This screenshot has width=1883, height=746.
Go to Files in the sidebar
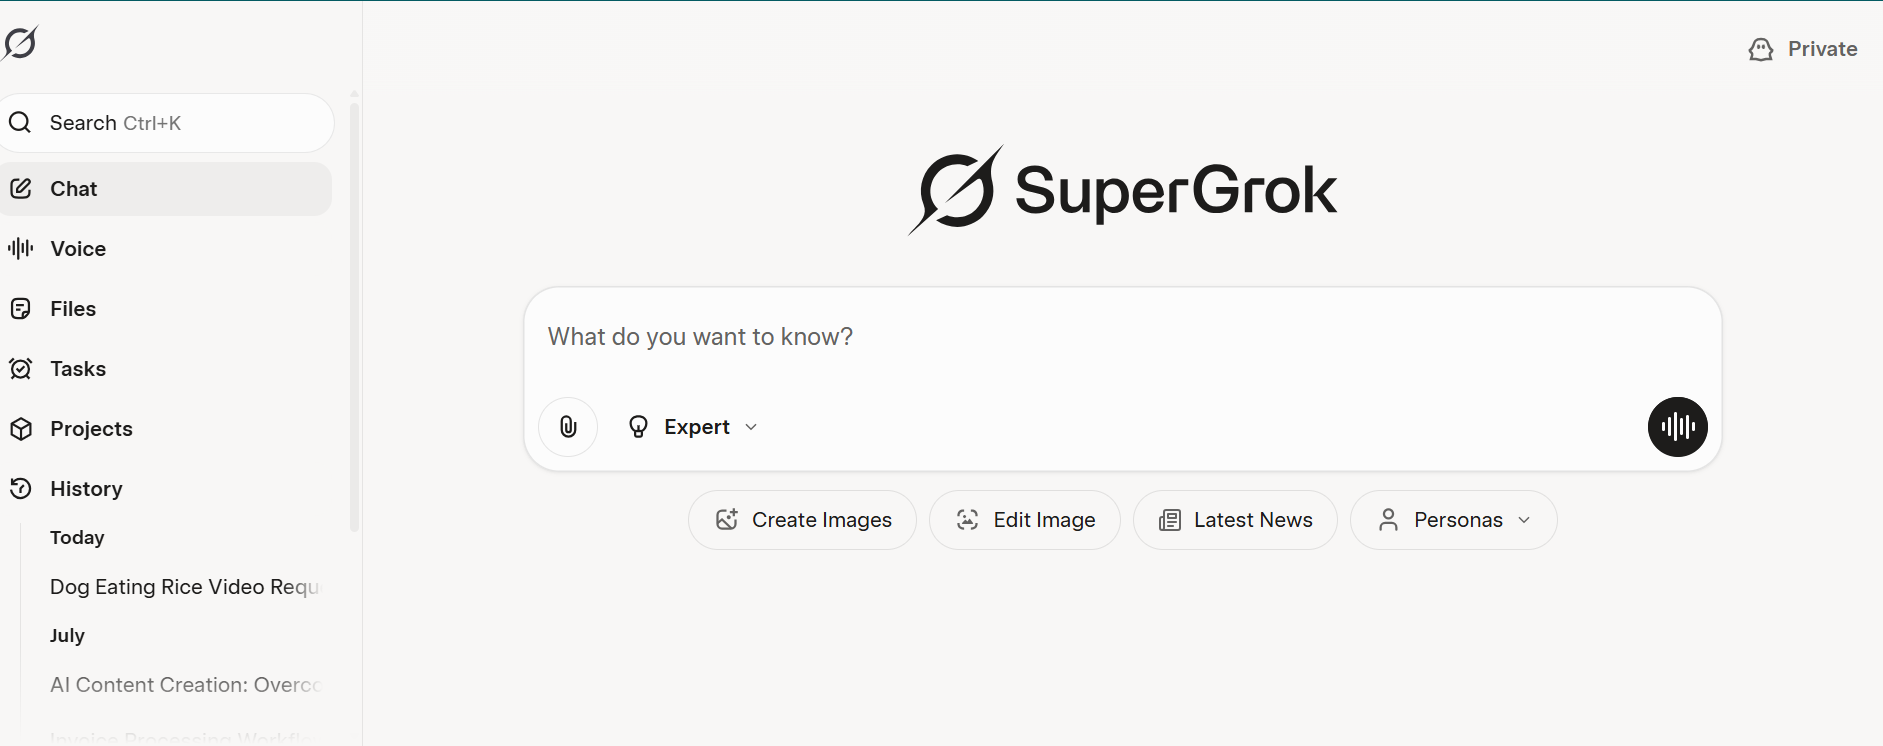[x=73, y=309]
